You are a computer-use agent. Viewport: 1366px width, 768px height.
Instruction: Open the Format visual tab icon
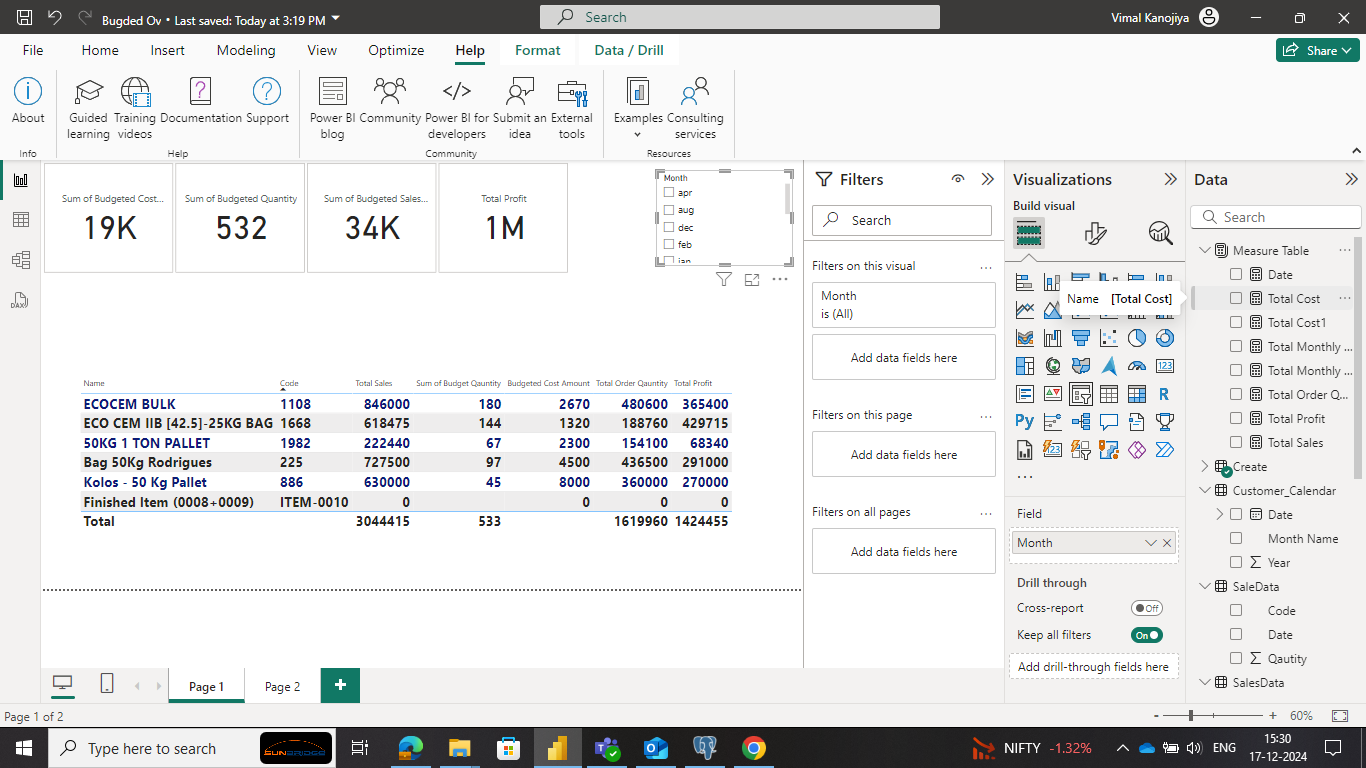click(1095, 234)
